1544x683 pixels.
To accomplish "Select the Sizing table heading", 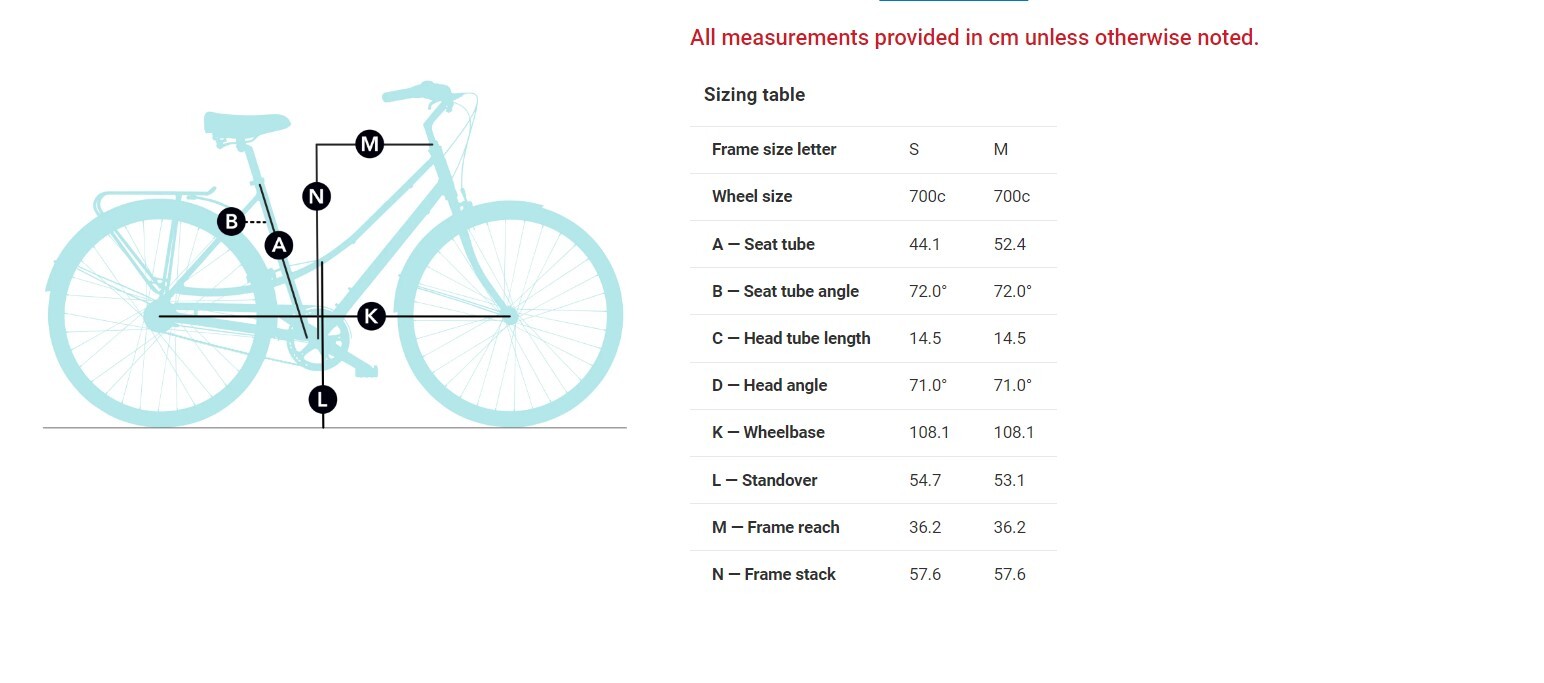I will tap(754, 95).
